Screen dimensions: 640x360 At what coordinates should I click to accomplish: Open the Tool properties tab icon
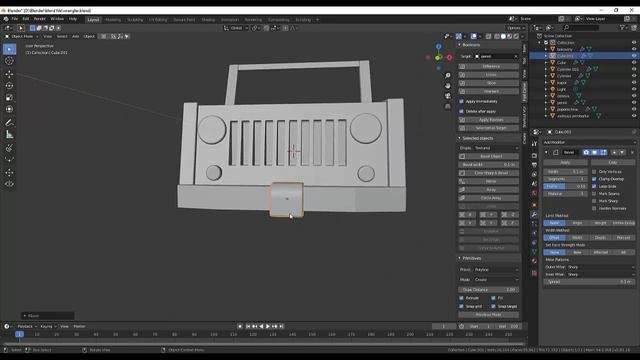(x=534, y=144)
